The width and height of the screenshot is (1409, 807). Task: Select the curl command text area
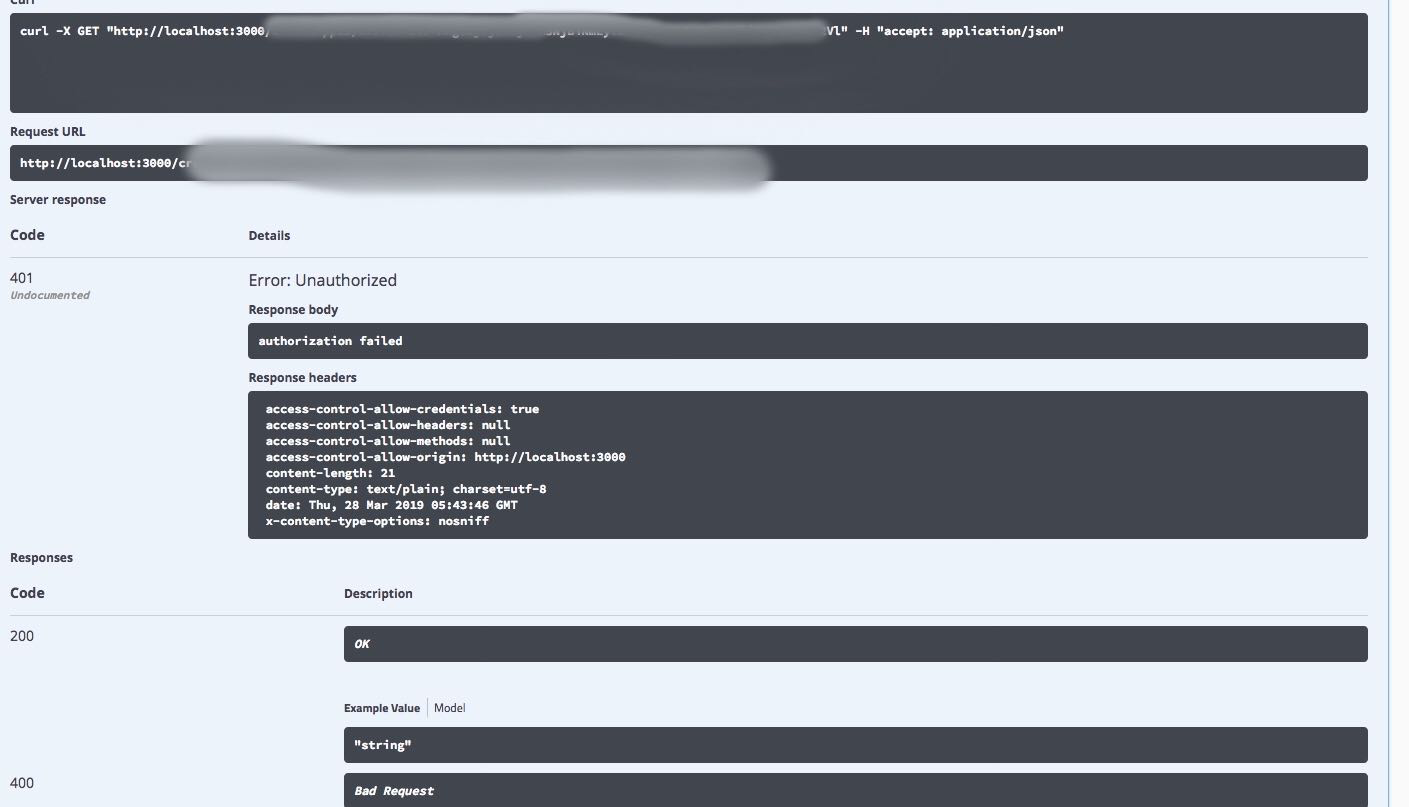(x=690, y=62)
